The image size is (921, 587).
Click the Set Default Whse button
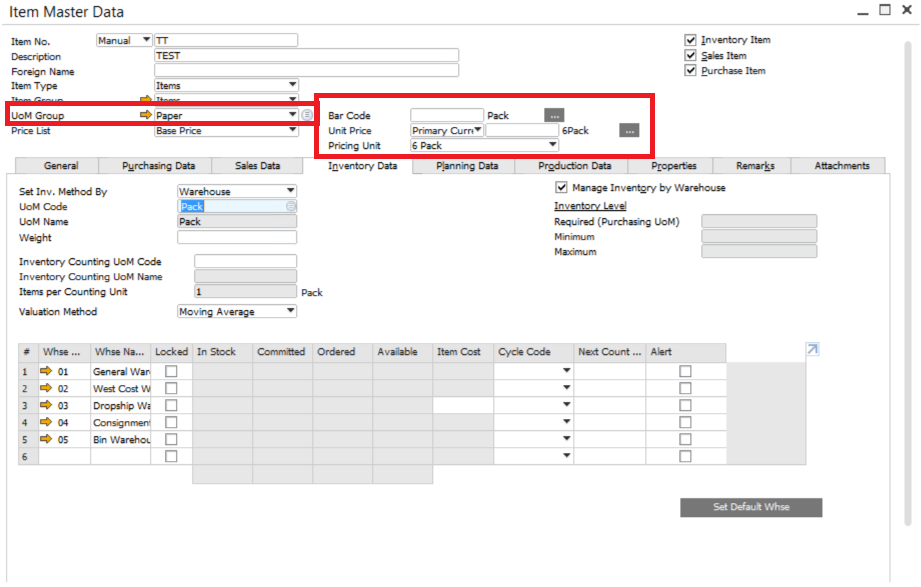click(751, 508)
